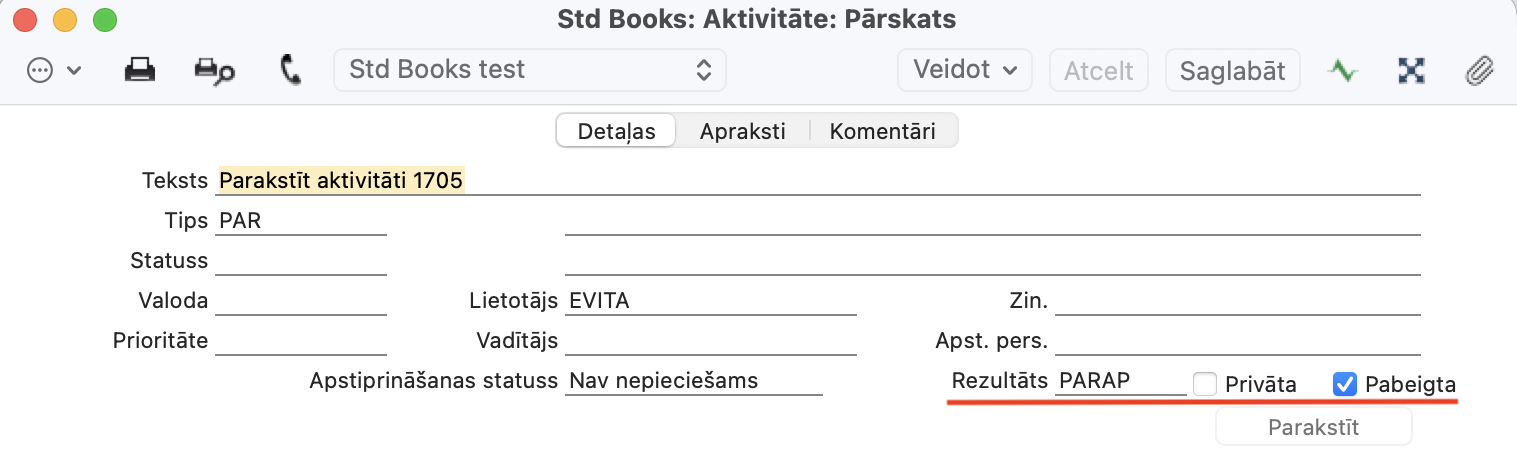1517x455 pixels.
Task: Click the chevron beside the ellipsis icon
Action: pos(74,71)
